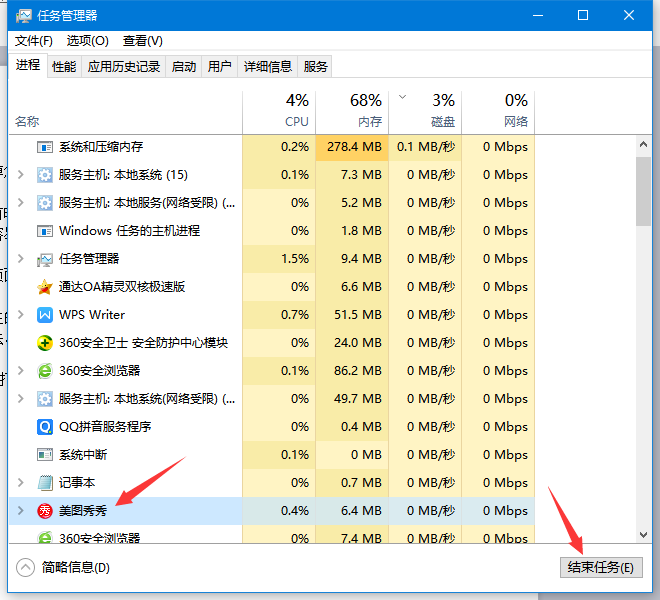
Task: Select the 系统中断 row name
Action: 83,455
